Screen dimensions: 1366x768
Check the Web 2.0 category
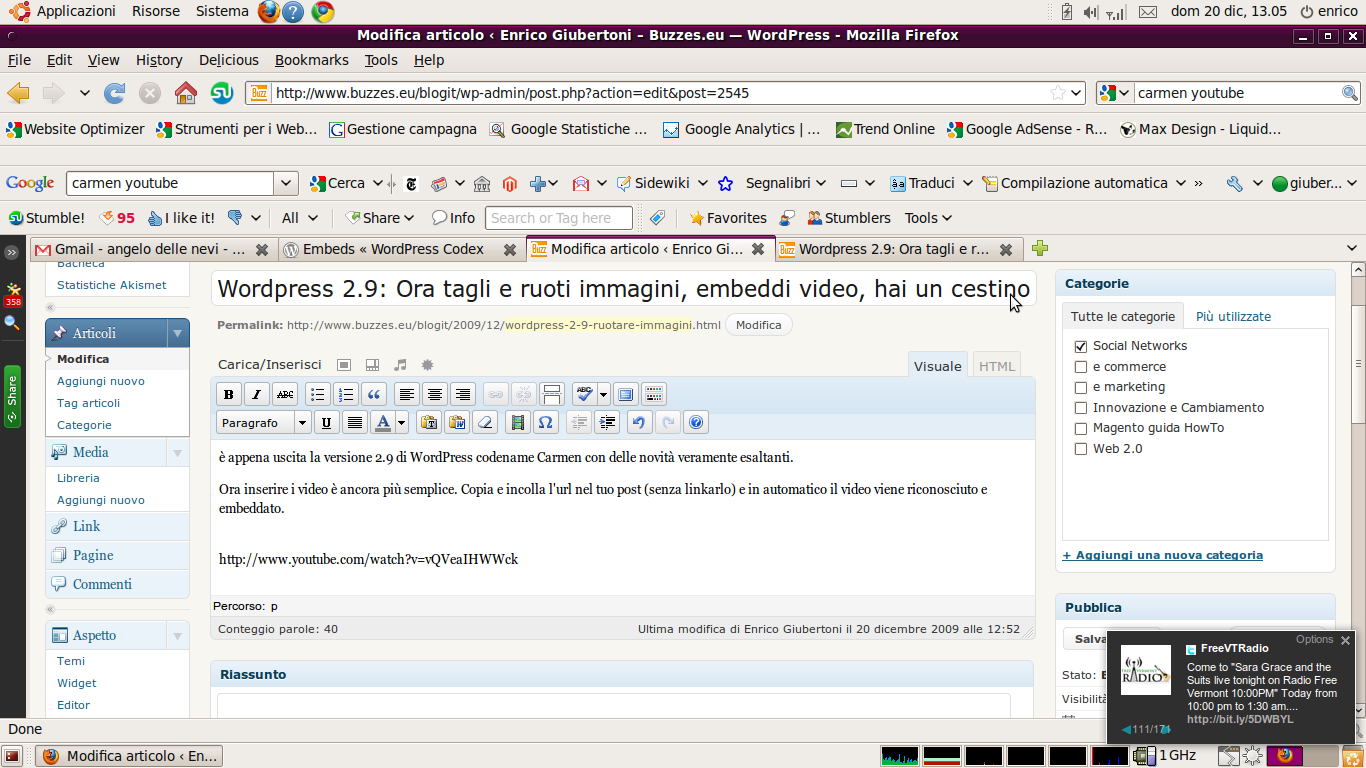pos(1080,449)
